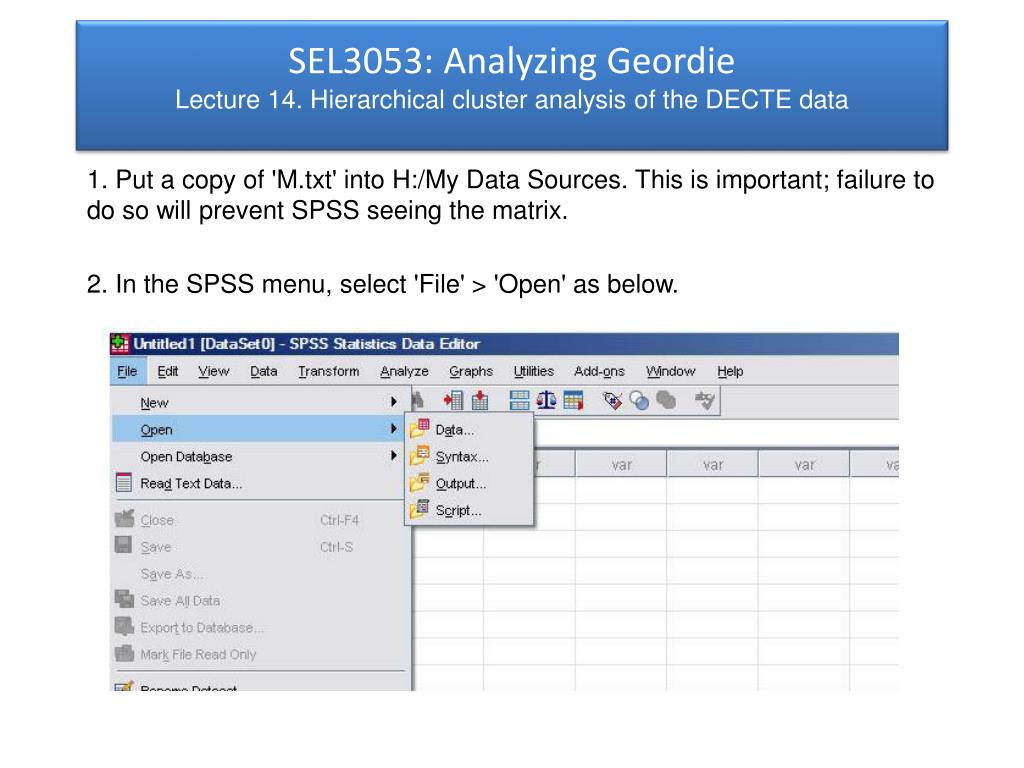The image size is (1024, 768).
Task: Click the folder icon beside Syntax...
Action: pos(419,456)
